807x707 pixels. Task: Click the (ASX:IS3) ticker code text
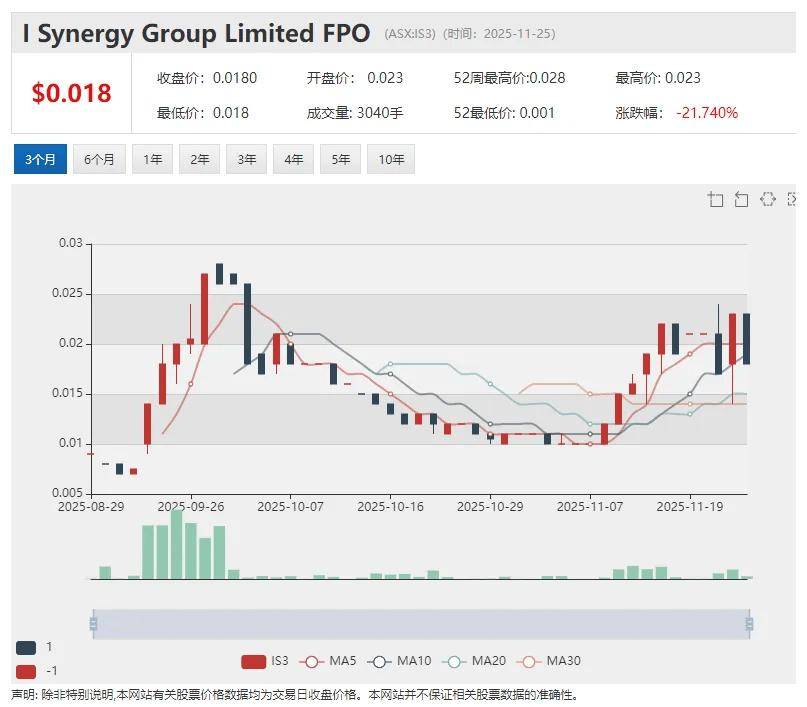click(410, 34)
